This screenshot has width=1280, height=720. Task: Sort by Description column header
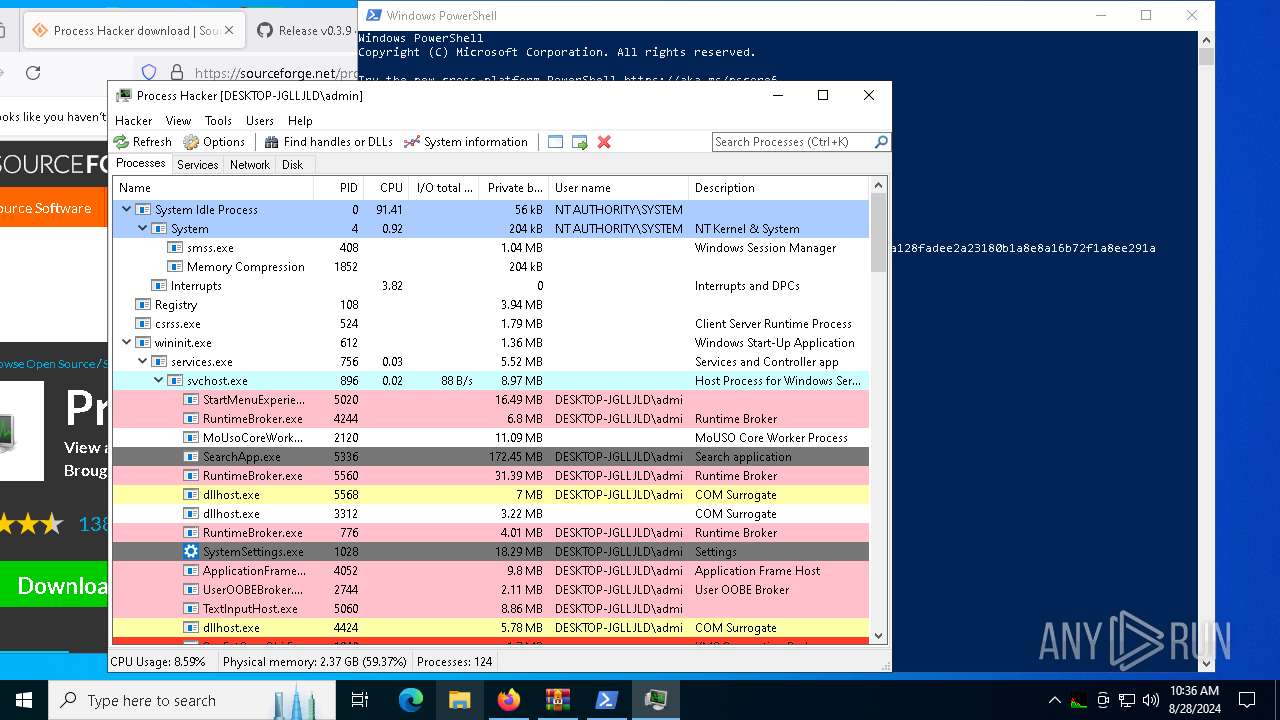tap(779, 188)
